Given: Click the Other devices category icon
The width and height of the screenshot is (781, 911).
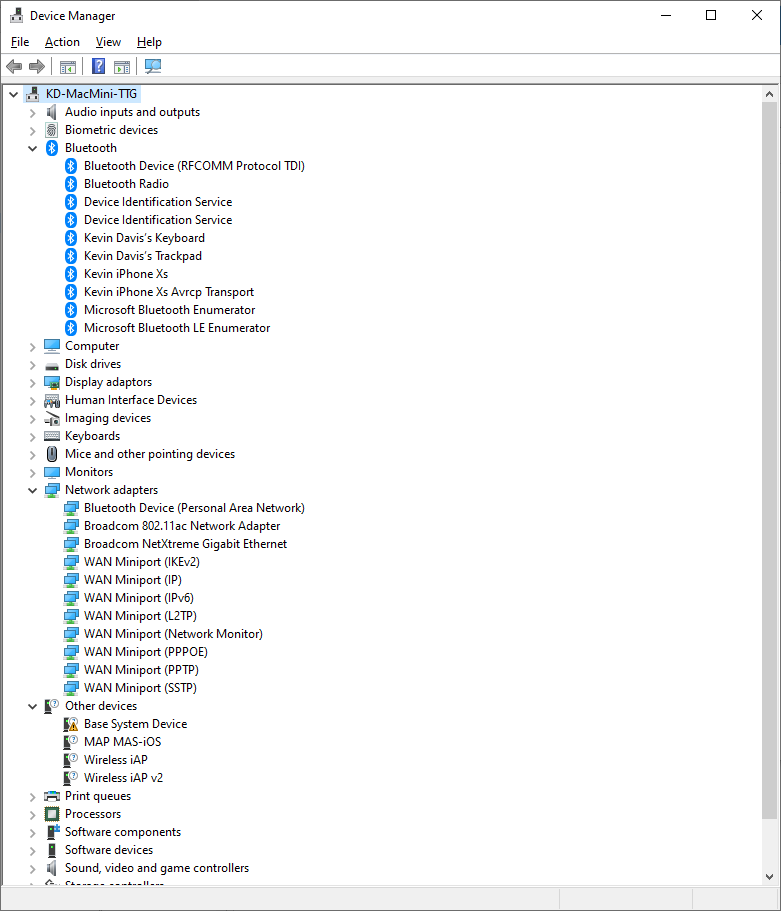Looking at the screenshot, I should [52, 706].
